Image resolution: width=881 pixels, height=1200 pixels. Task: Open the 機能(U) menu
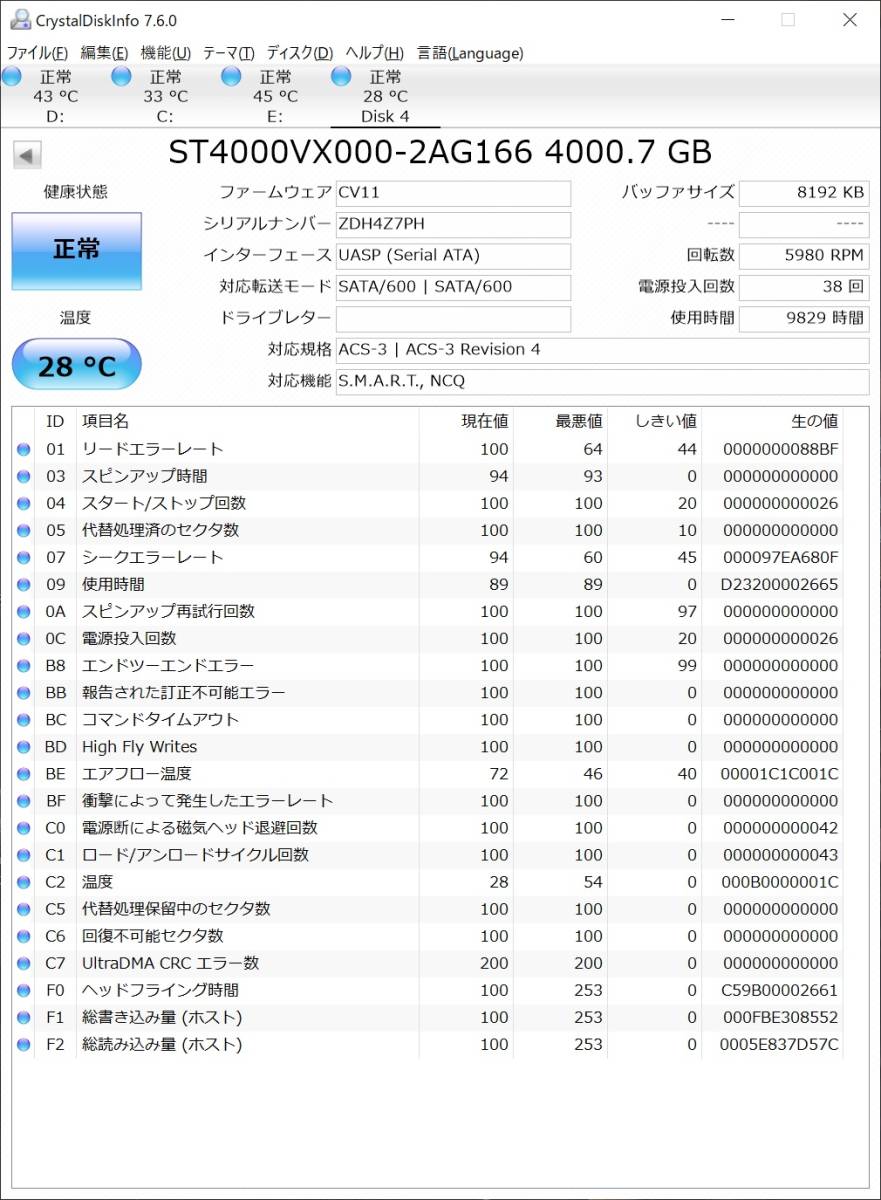pos(166,53)
